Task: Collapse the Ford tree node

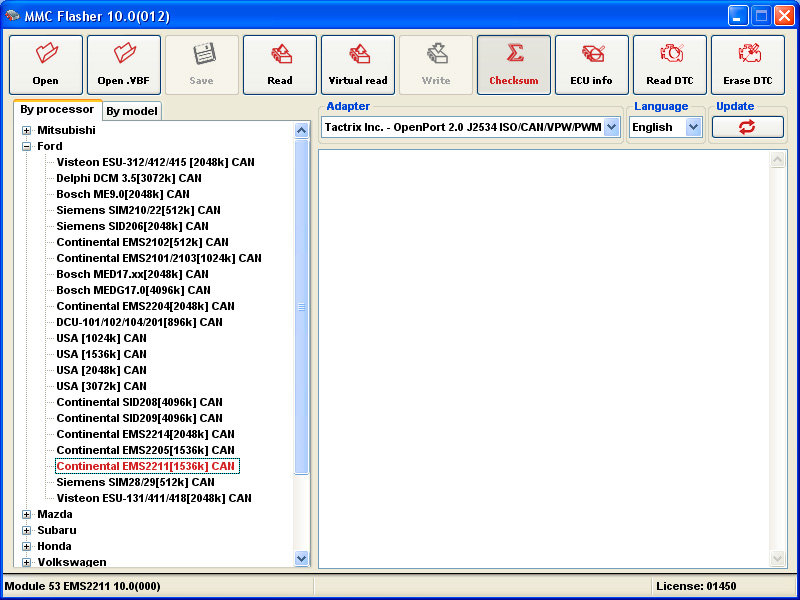Action: point(27,146)
